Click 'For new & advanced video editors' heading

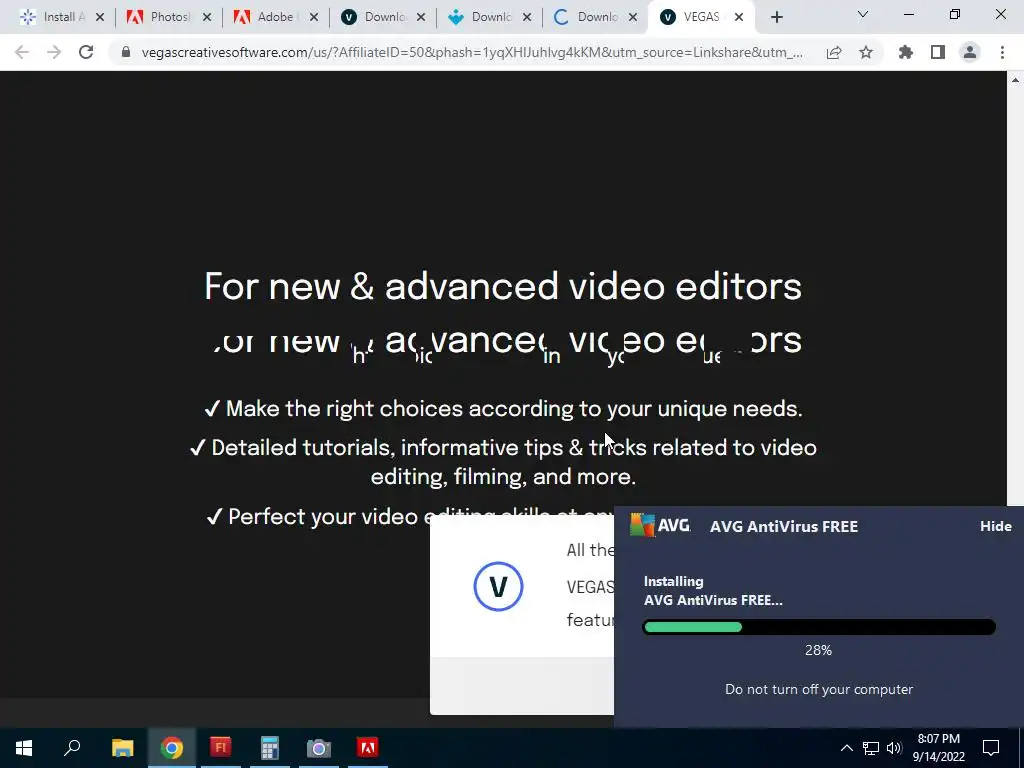click(503, 287)
